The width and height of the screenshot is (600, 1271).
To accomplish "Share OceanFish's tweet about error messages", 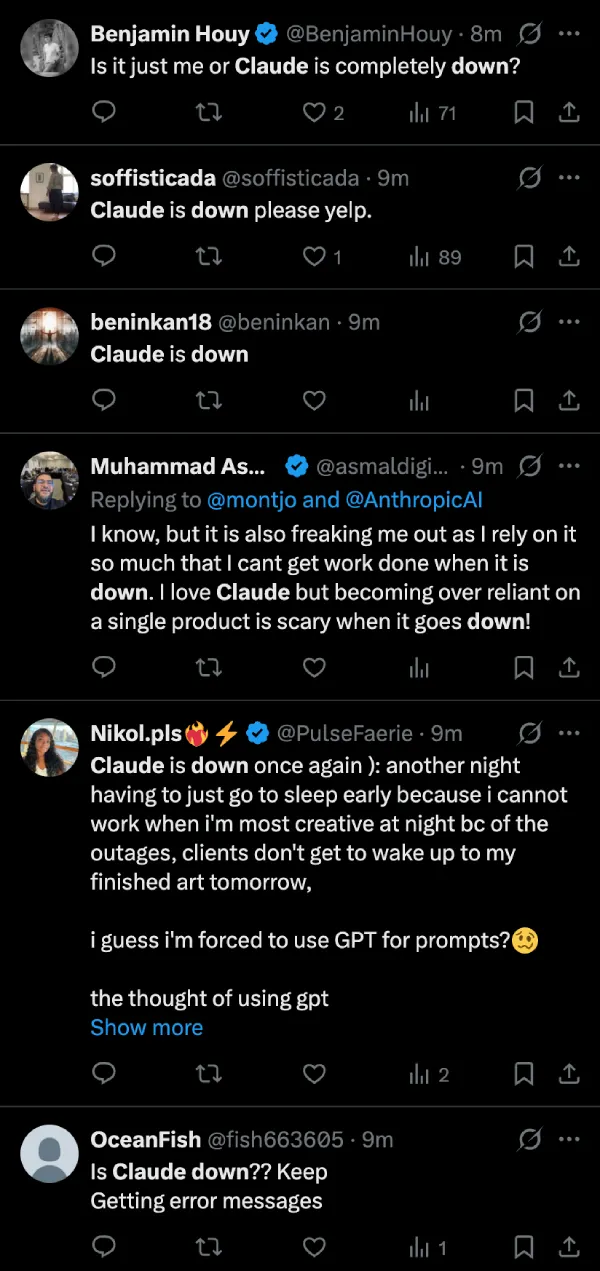I will [569, 1247].
